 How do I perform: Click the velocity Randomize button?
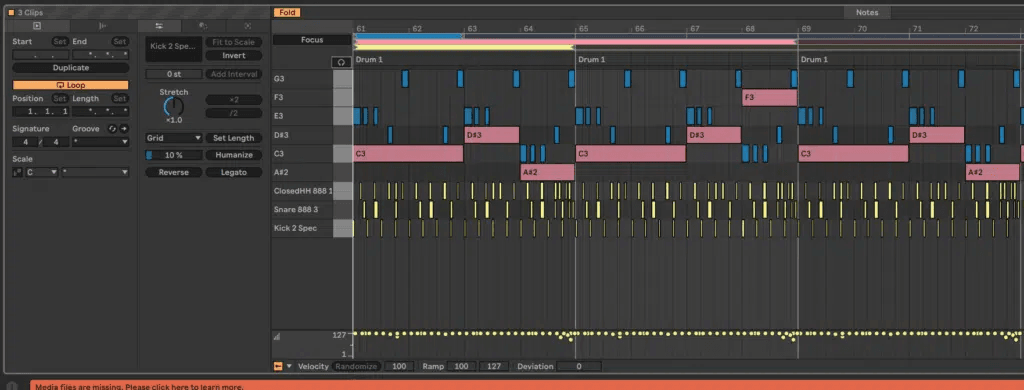[x=356, y=366]
